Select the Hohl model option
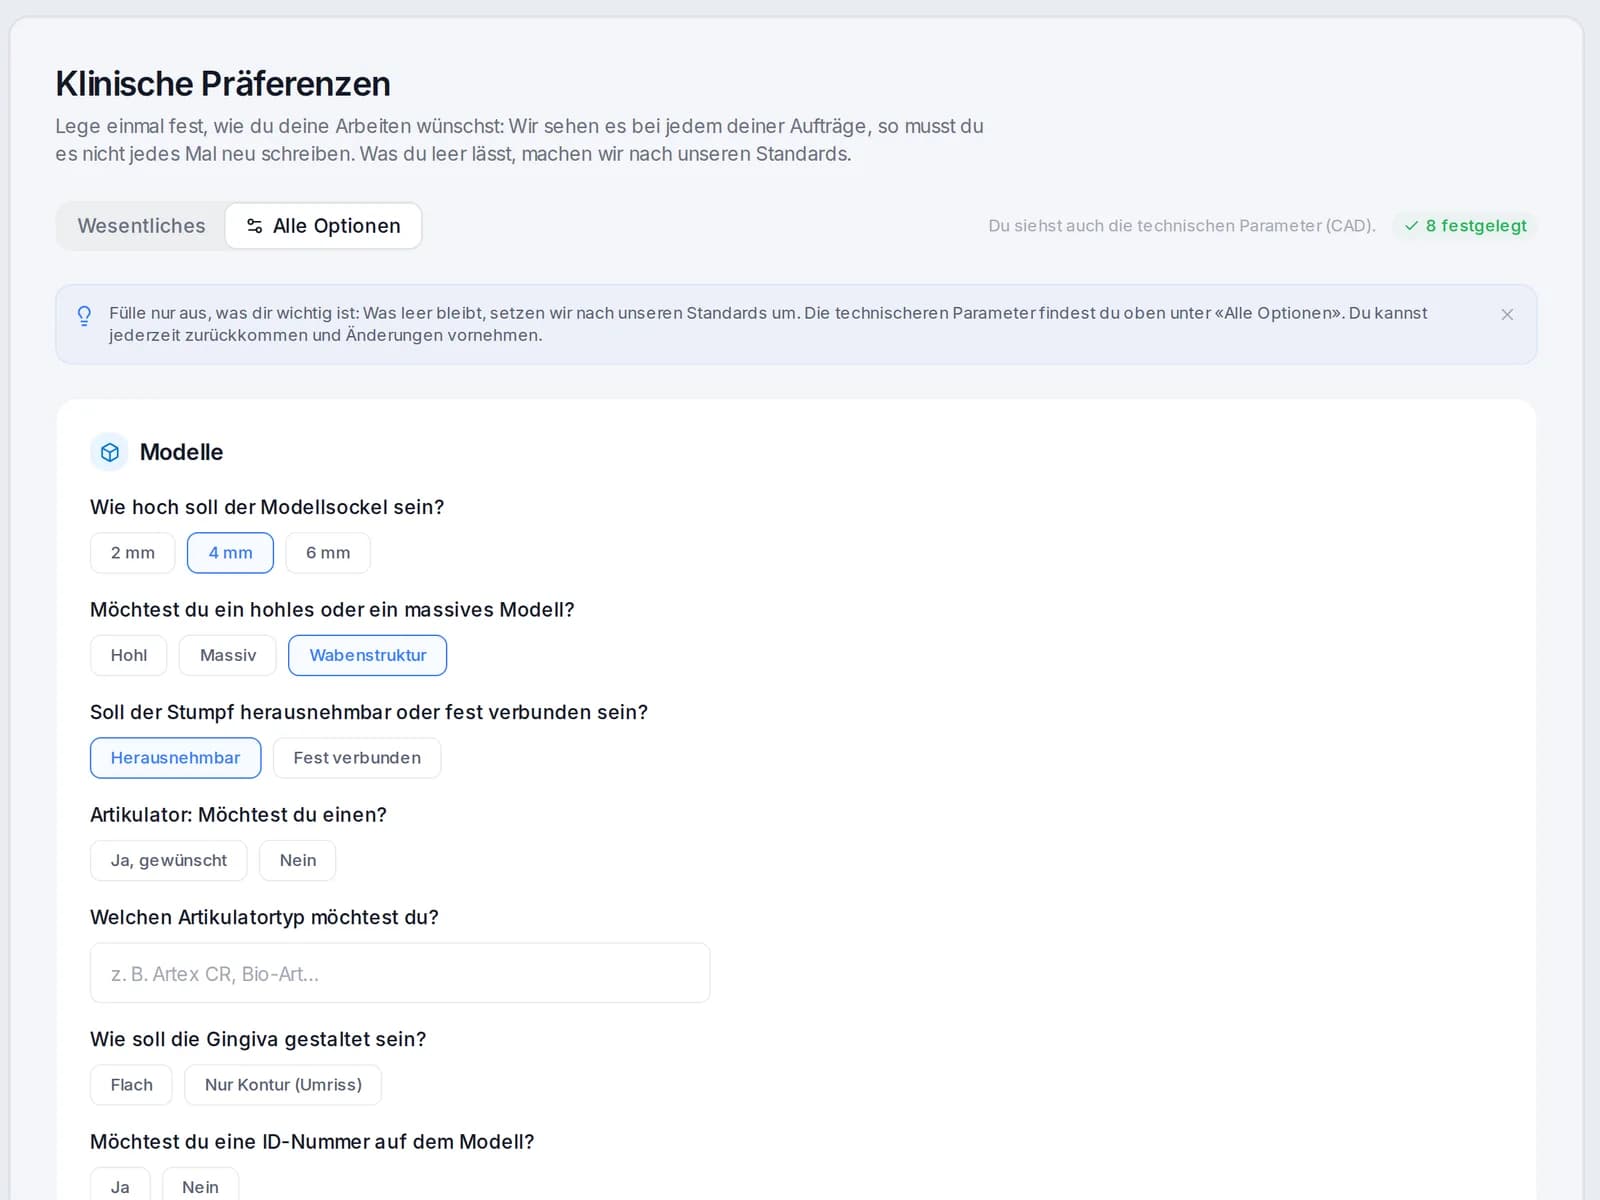 pos(129,655)
